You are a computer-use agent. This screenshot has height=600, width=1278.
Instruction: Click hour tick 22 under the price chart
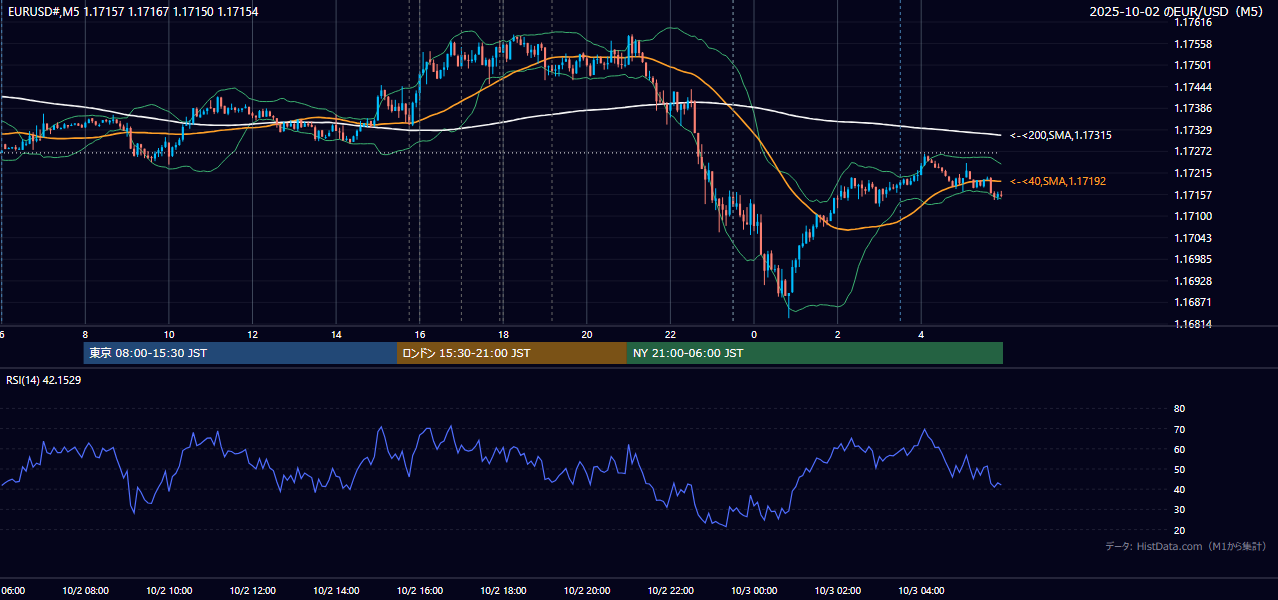671,335
